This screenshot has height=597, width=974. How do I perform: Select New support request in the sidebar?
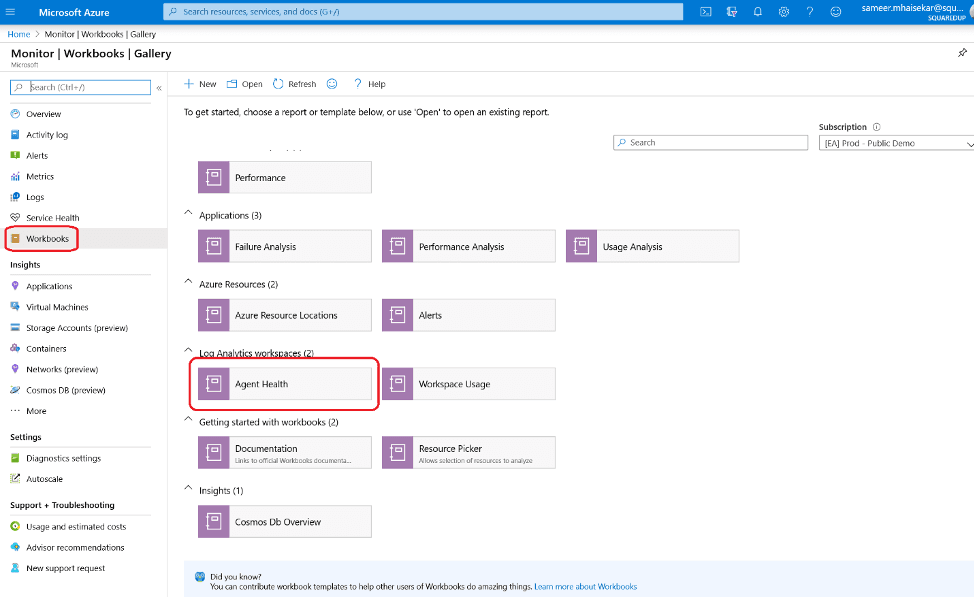pyautogui.click(x=65, y=568)
